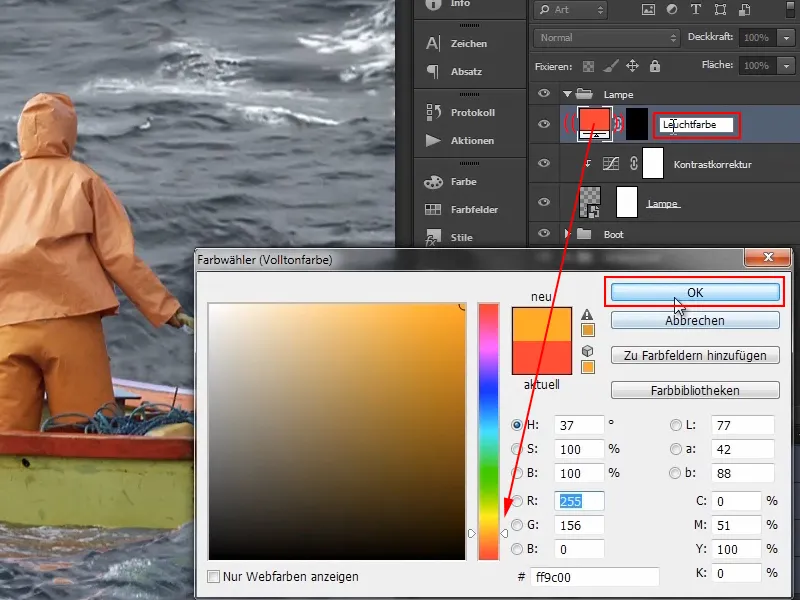
Task: Click inside the large orange color field
Action: [x=337, y=431]
